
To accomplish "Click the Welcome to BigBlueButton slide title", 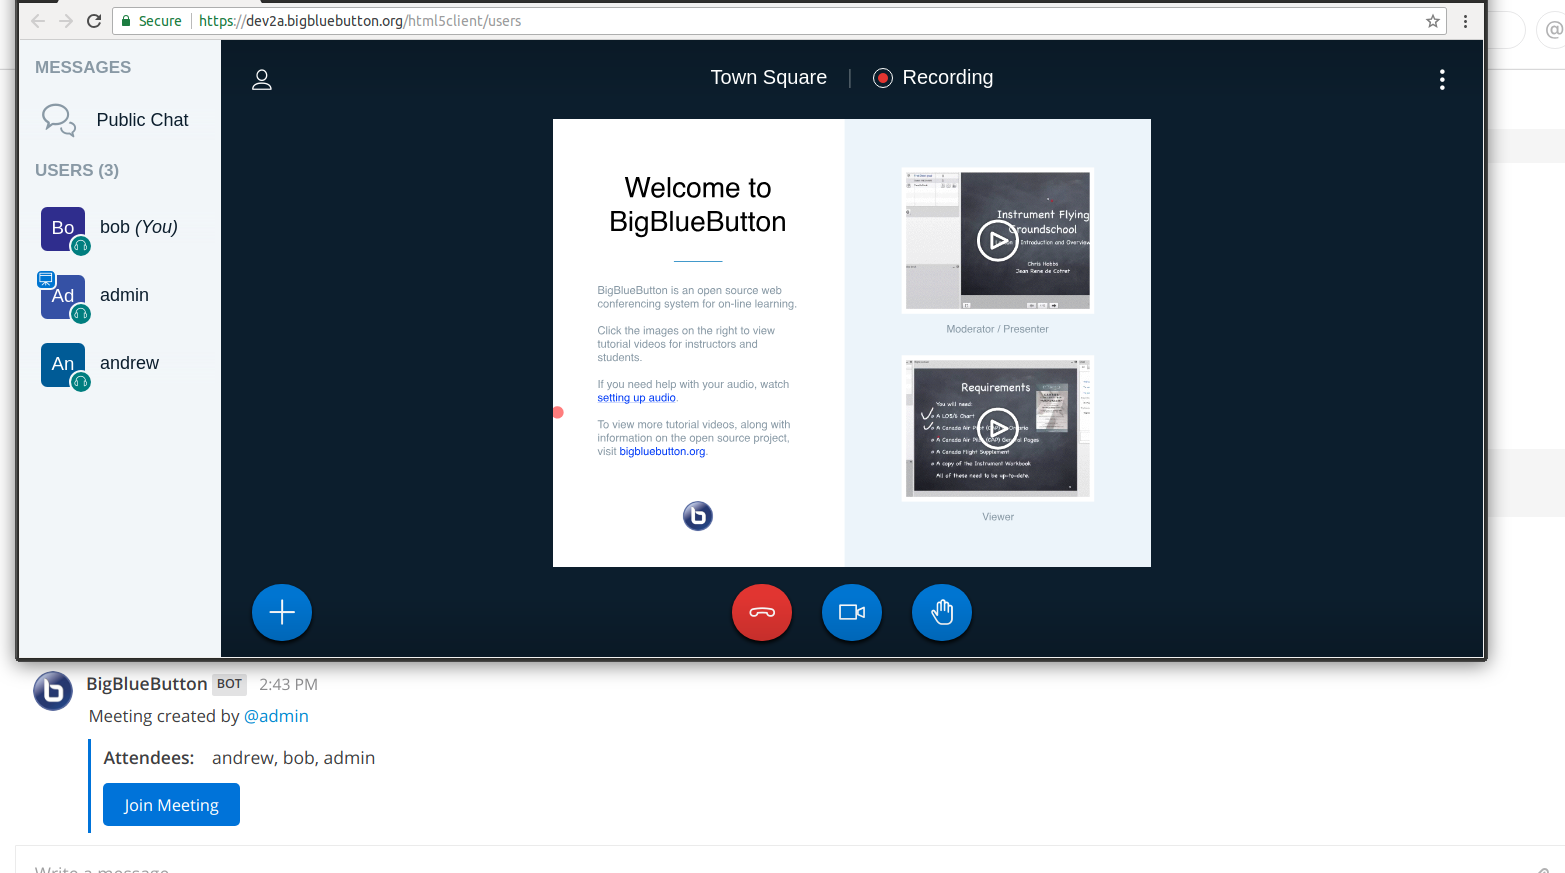I will tap(698, 205).
